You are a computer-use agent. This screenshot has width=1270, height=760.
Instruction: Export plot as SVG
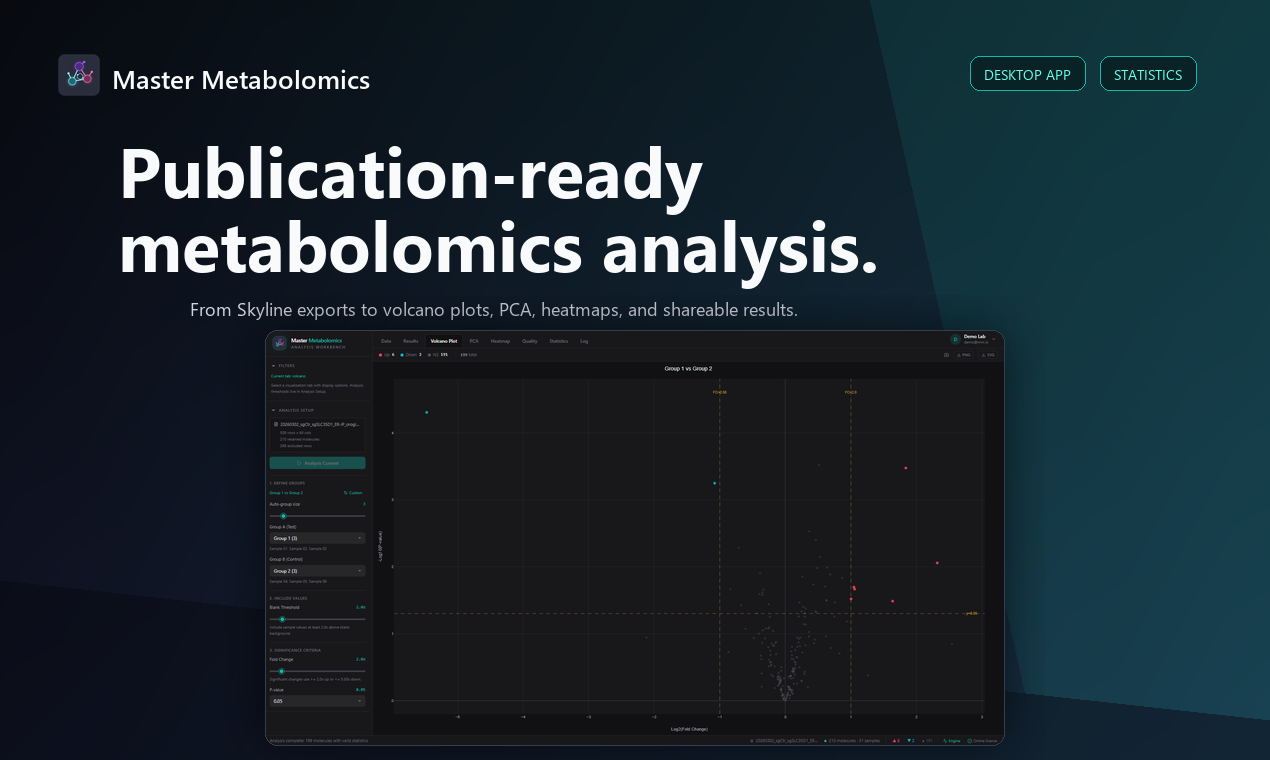[988, 355]
